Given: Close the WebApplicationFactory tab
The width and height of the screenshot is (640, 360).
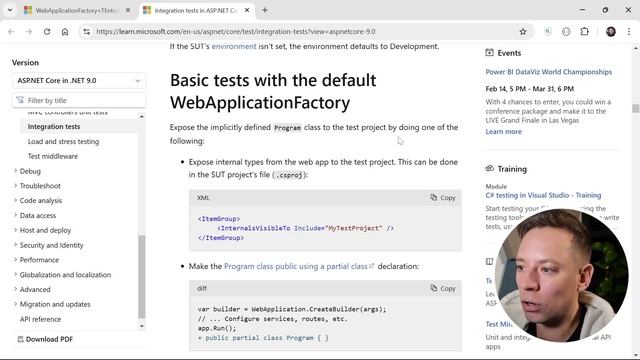Looking at the screenshot, I should 128,10.
